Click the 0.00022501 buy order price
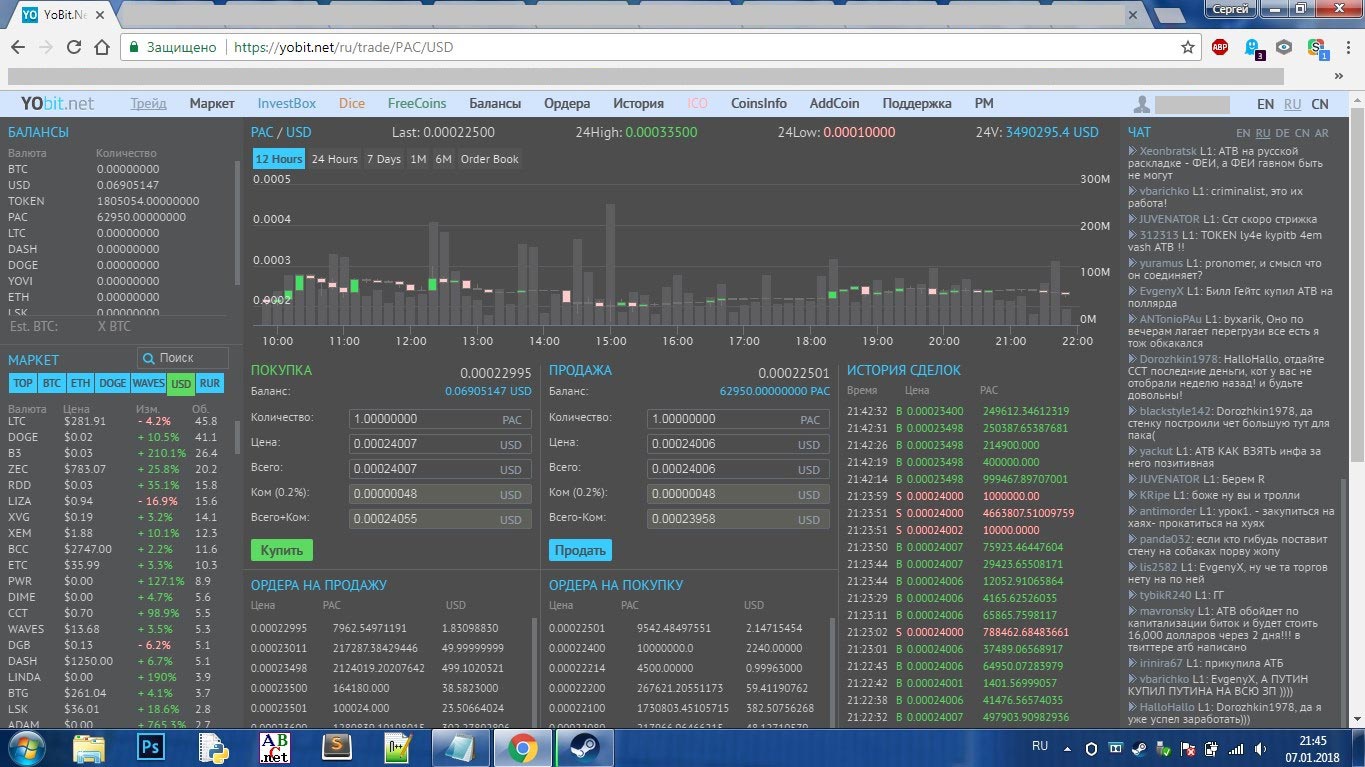 [x=577, y=628]
